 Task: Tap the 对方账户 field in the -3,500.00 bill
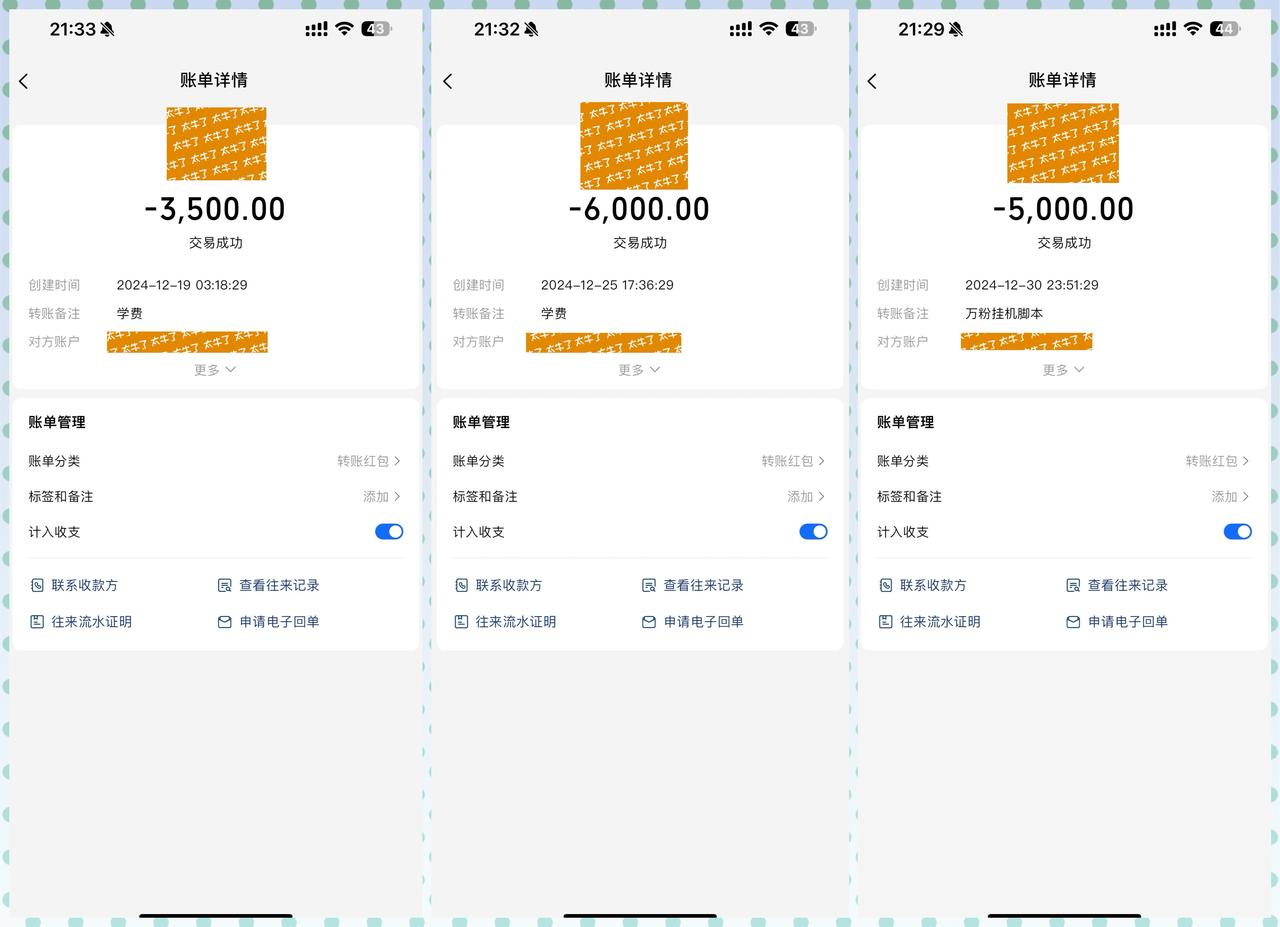click(187, 342)
